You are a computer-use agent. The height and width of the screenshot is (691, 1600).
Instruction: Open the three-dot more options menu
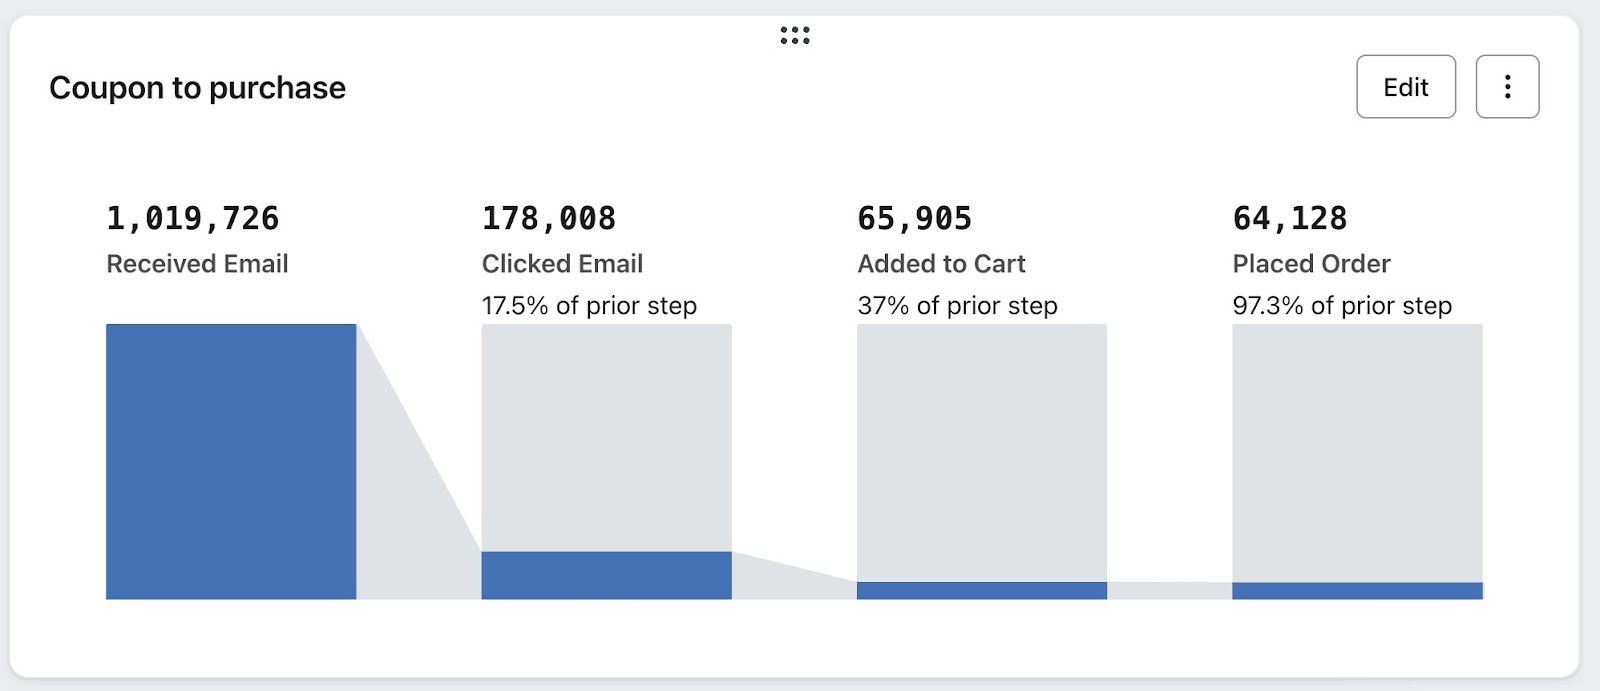pos(1507,87)
